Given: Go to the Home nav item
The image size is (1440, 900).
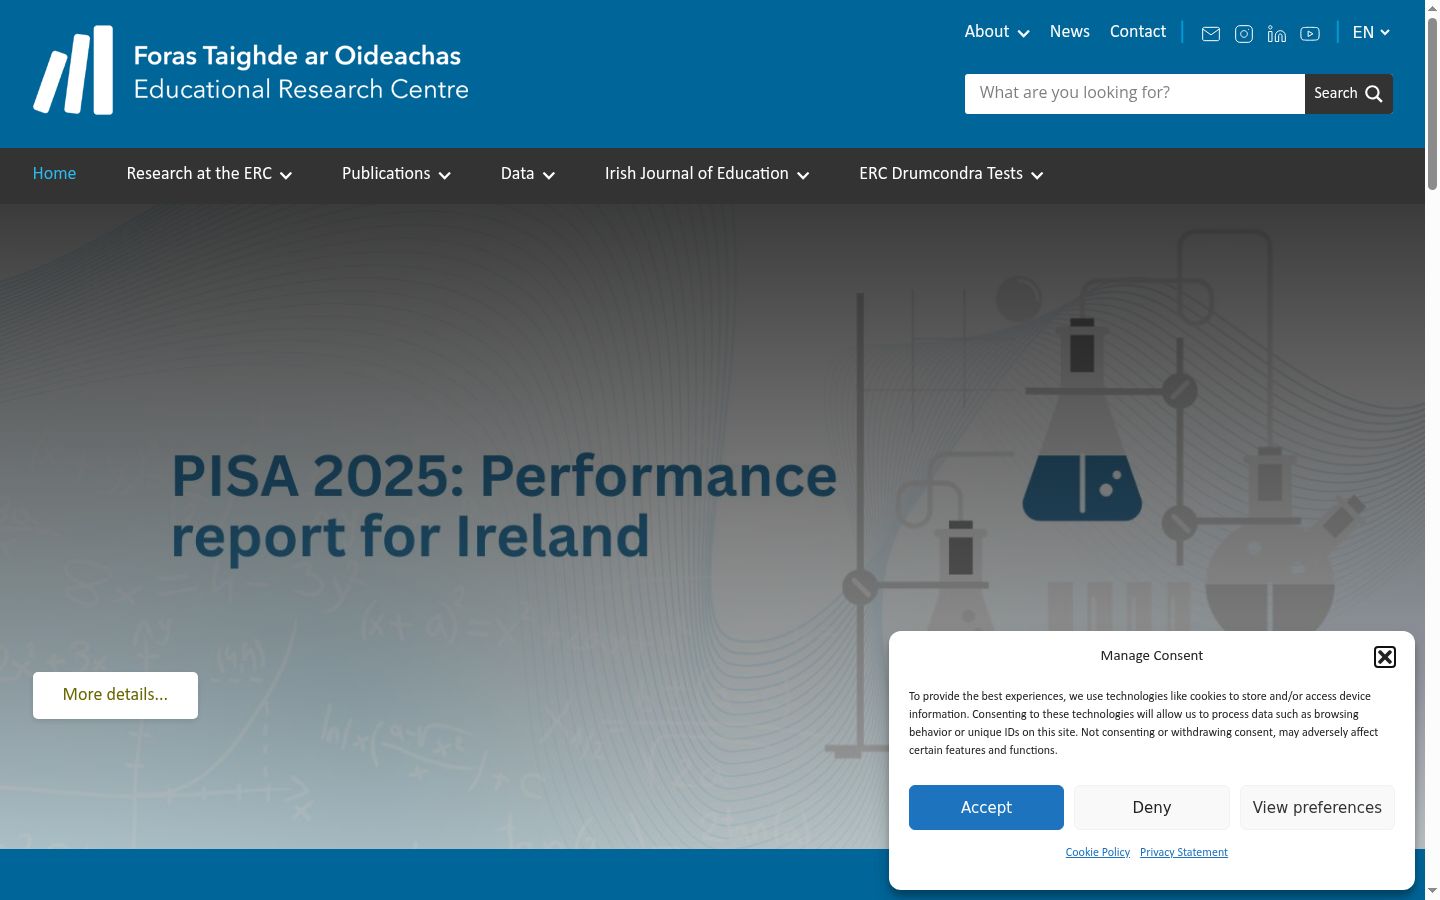Looking at the screenshot, I should click(x=54, y=174).
